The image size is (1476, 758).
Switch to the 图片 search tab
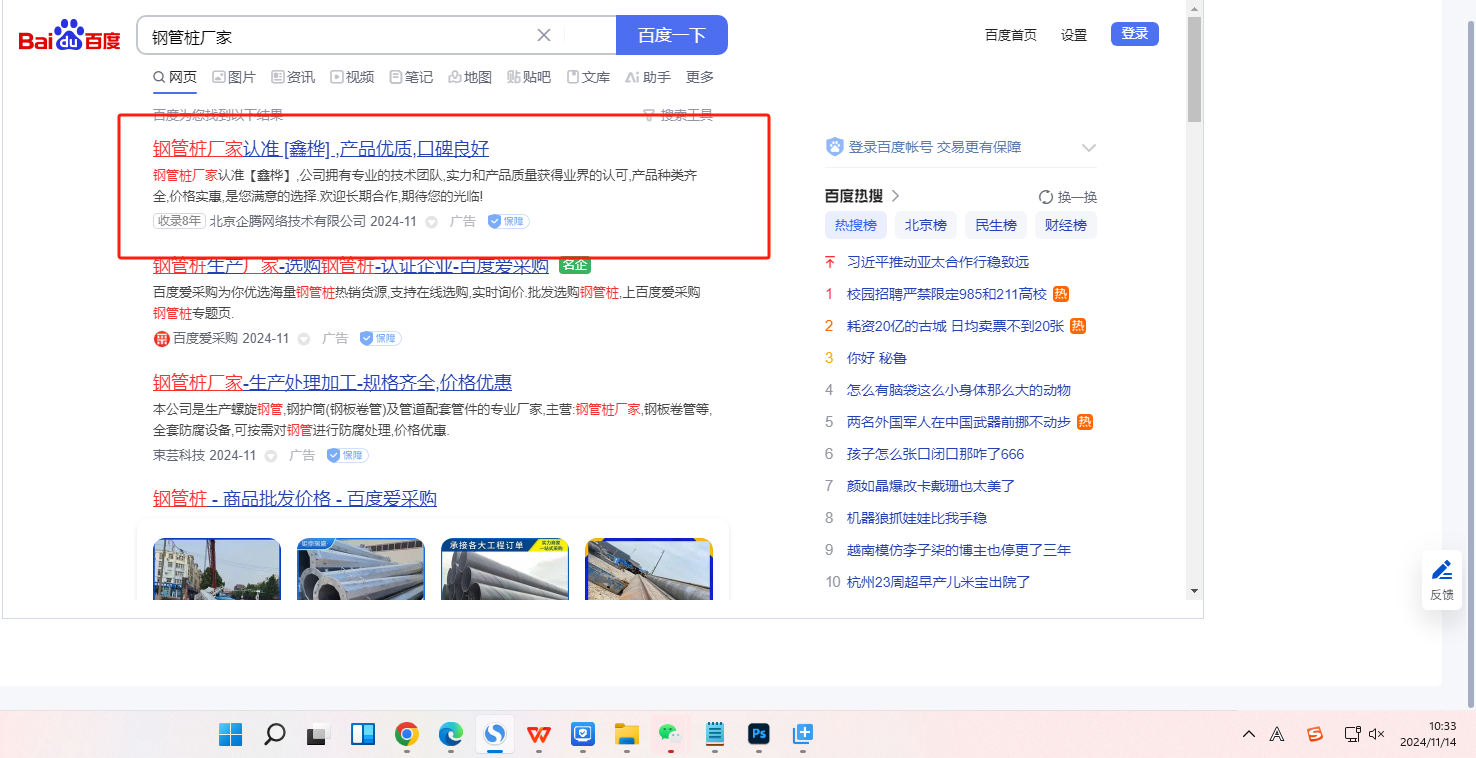pyautogui.click(x=234, y=77)
